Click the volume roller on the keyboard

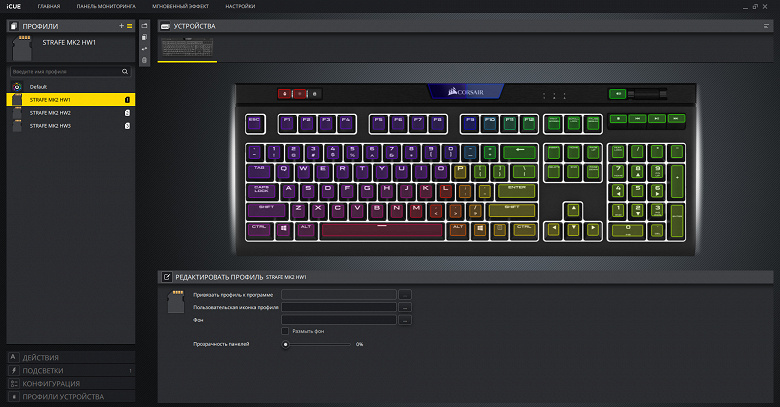click(647, 94)
